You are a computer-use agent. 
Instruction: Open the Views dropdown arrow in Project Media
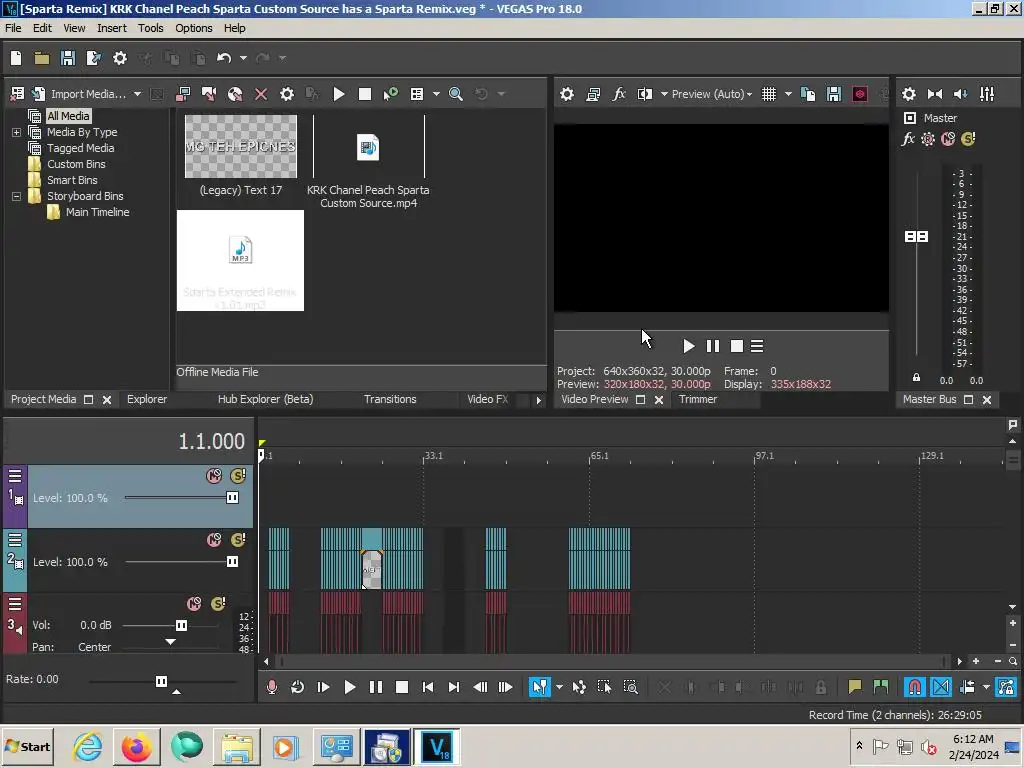click(x=436, y=94)
